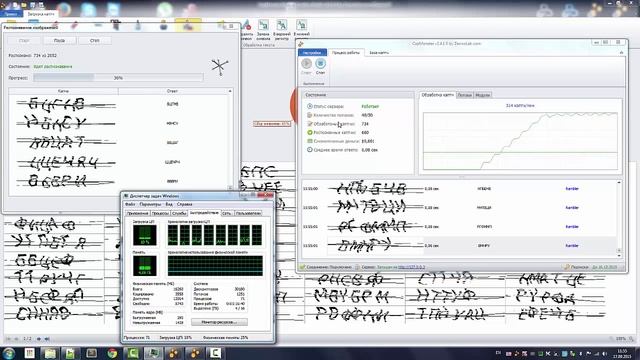Open 'Параметры' menu in Task Manager
This screenshot has width=640, height=360.
(150, 204)
